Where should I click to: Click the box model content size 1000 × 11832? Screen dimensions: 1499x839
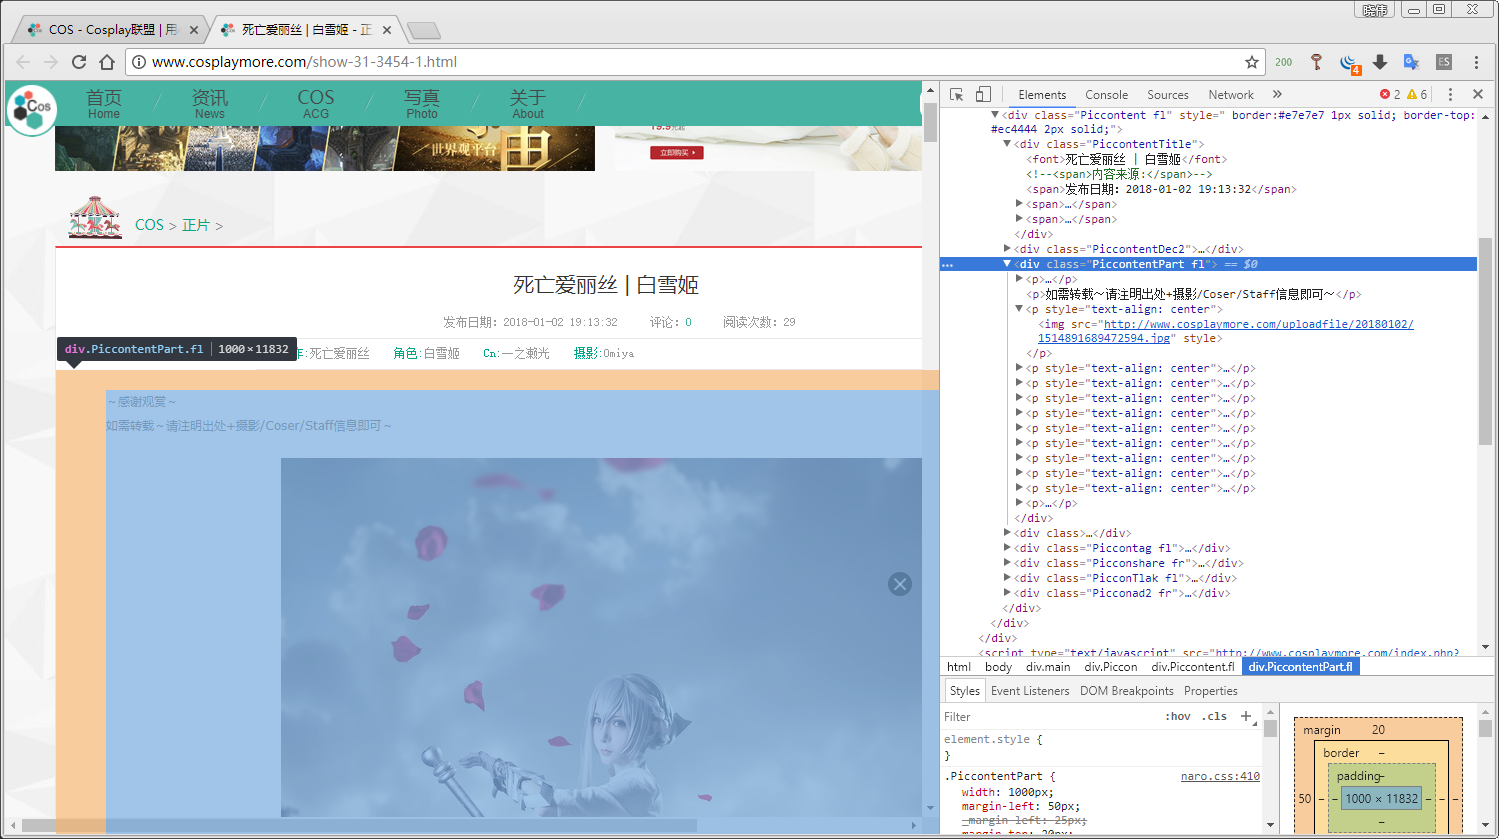pyautogui.click(x=1381, y=798)
